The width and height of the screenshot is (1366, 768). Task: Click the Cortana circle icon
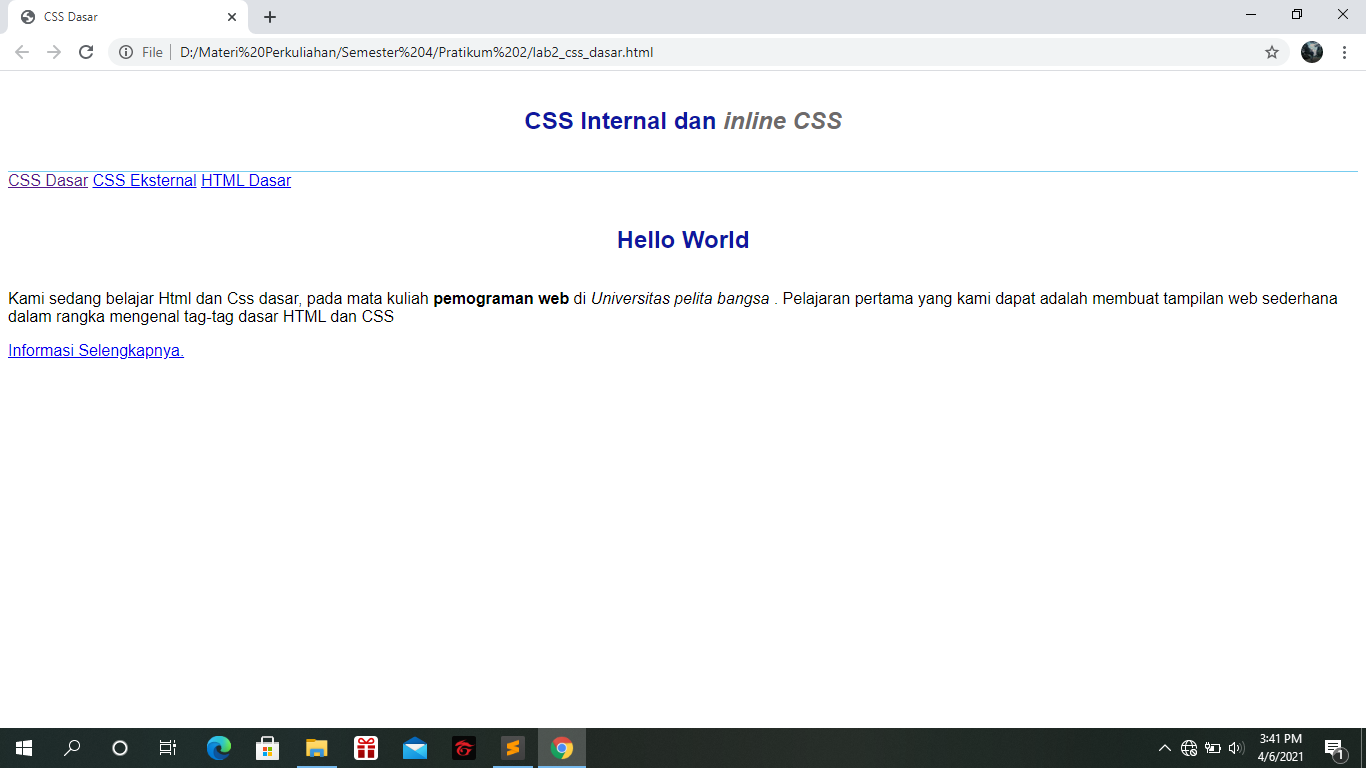coord(120,748)
